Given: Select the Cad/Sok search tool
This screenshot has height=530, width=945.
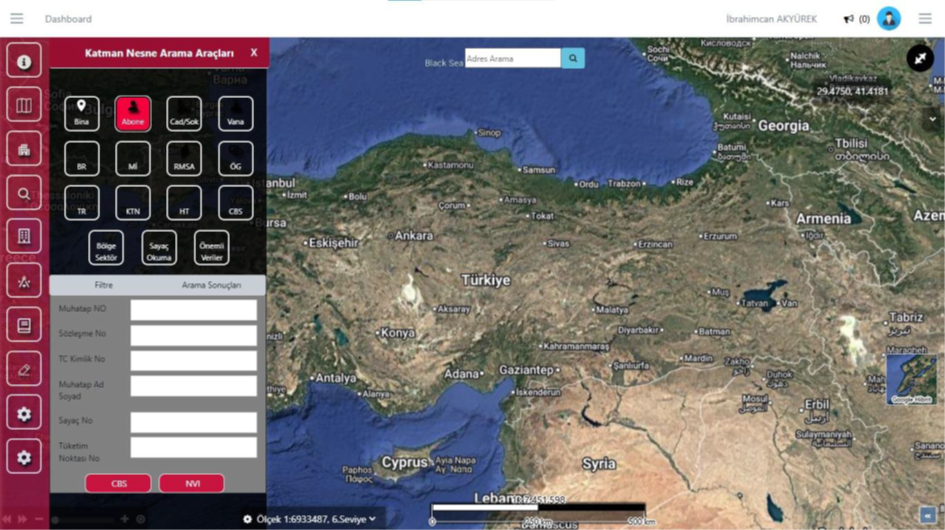Looking at the screenshot, I should [x=184, y=113].
